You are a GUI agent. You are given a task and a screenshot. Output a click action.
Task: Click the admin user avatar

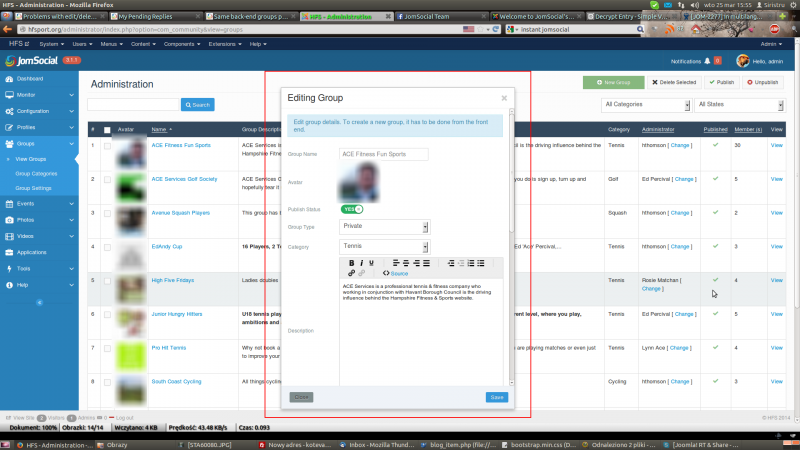743,61
